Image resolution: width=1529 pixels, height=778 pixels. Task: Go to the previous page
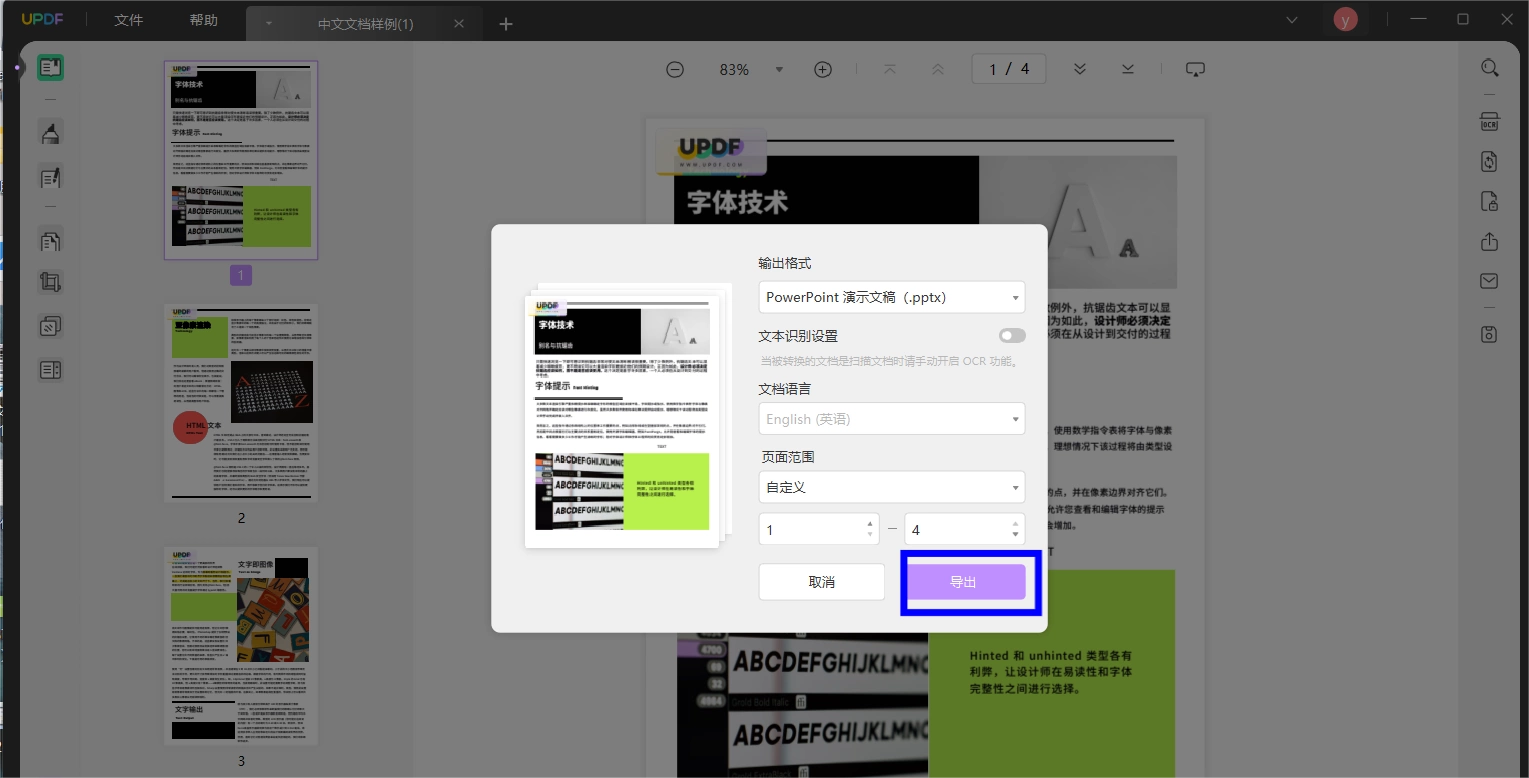938,69
